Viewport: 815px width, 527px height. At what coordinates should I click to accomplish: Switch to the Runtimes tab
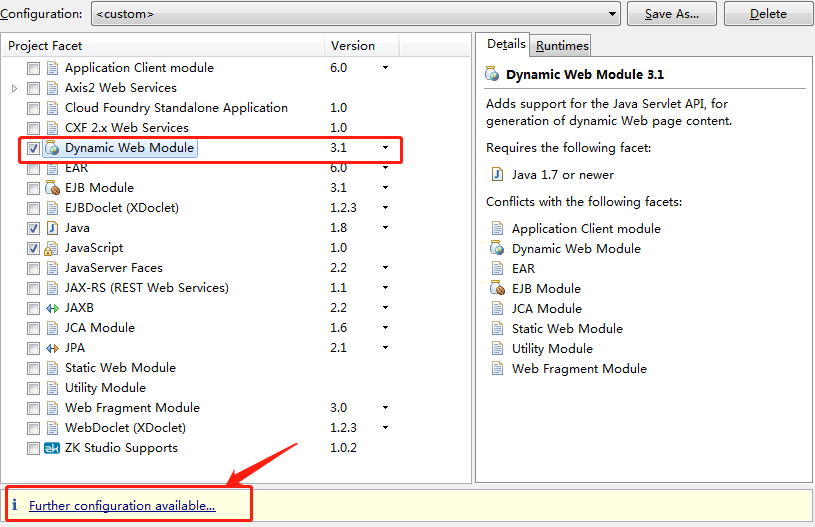pos(562,46)
